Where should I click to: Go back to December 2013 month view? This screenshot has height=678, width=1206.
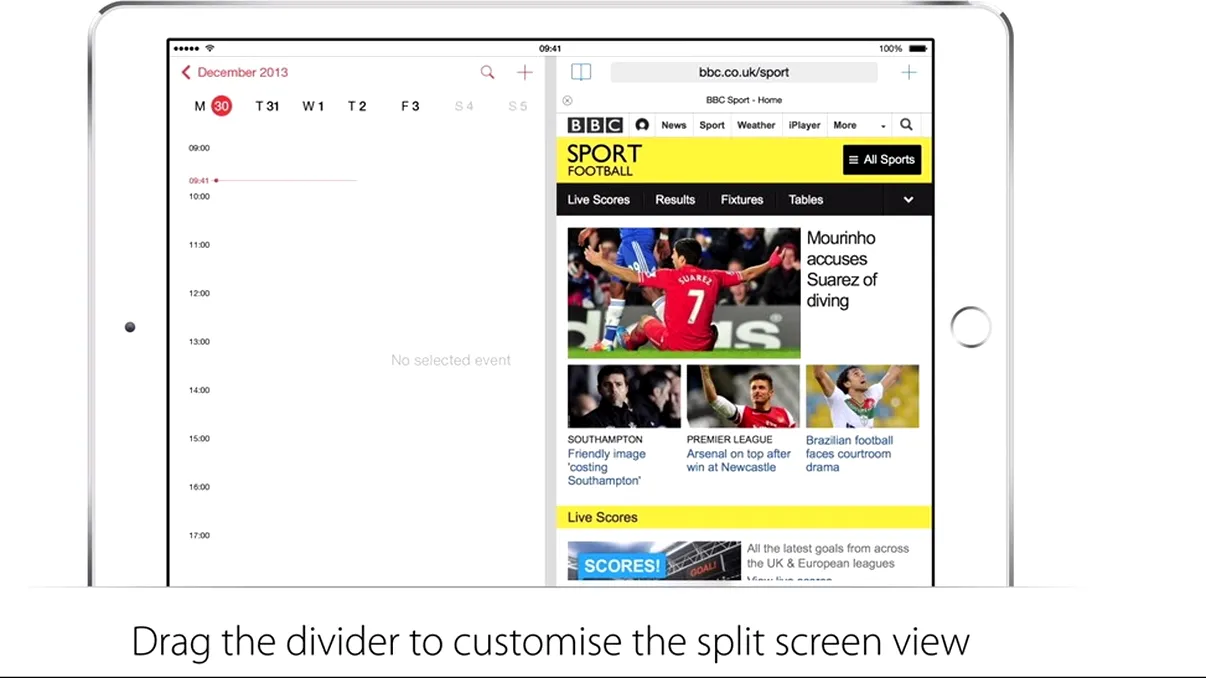point(234,72)
